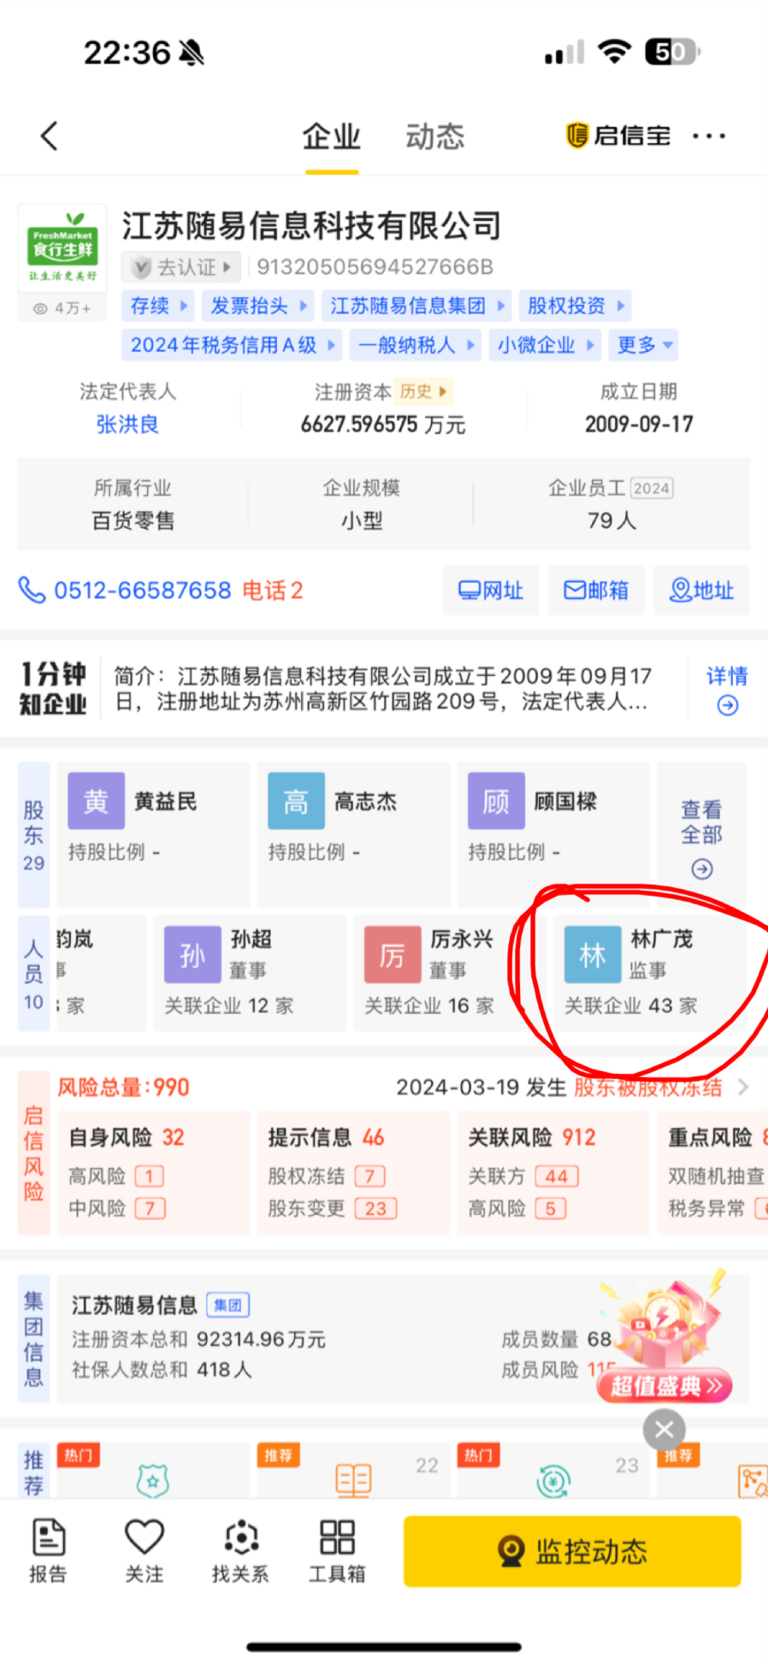Open the 关联风险 912 card

pos(553,1171)
